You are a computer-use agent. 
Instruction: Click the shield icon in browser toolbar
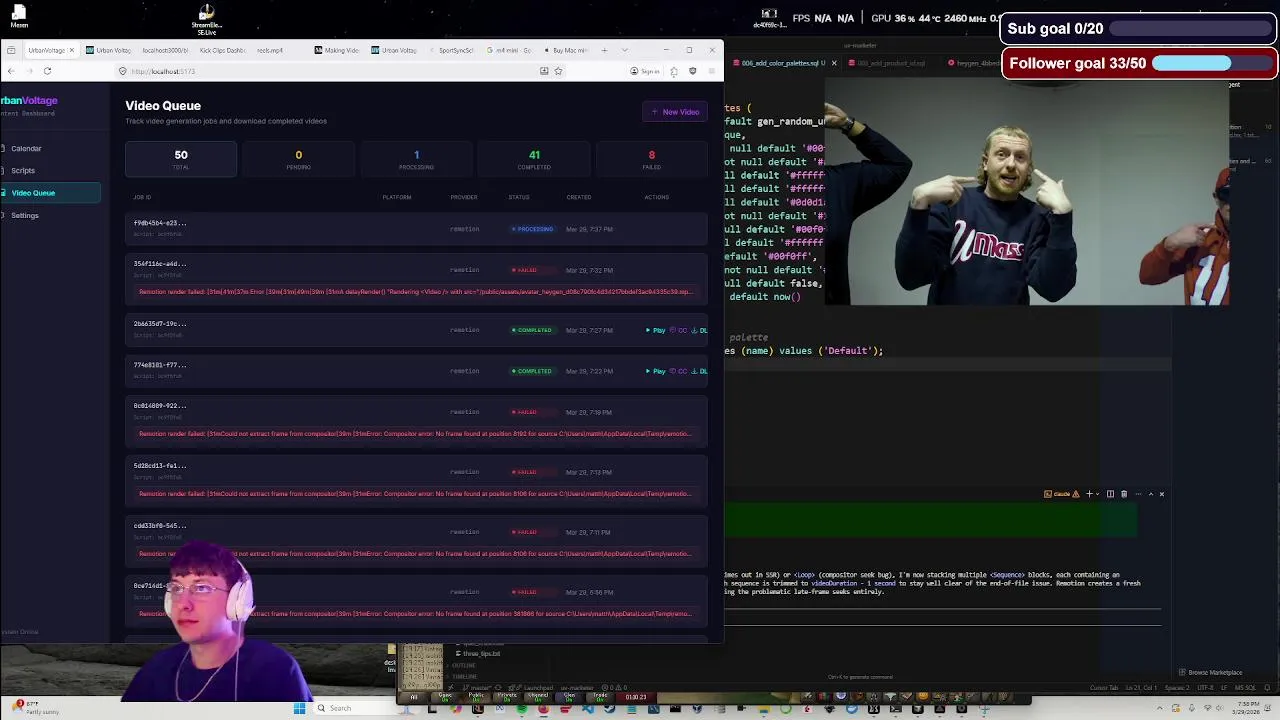(x=692, y=71)
